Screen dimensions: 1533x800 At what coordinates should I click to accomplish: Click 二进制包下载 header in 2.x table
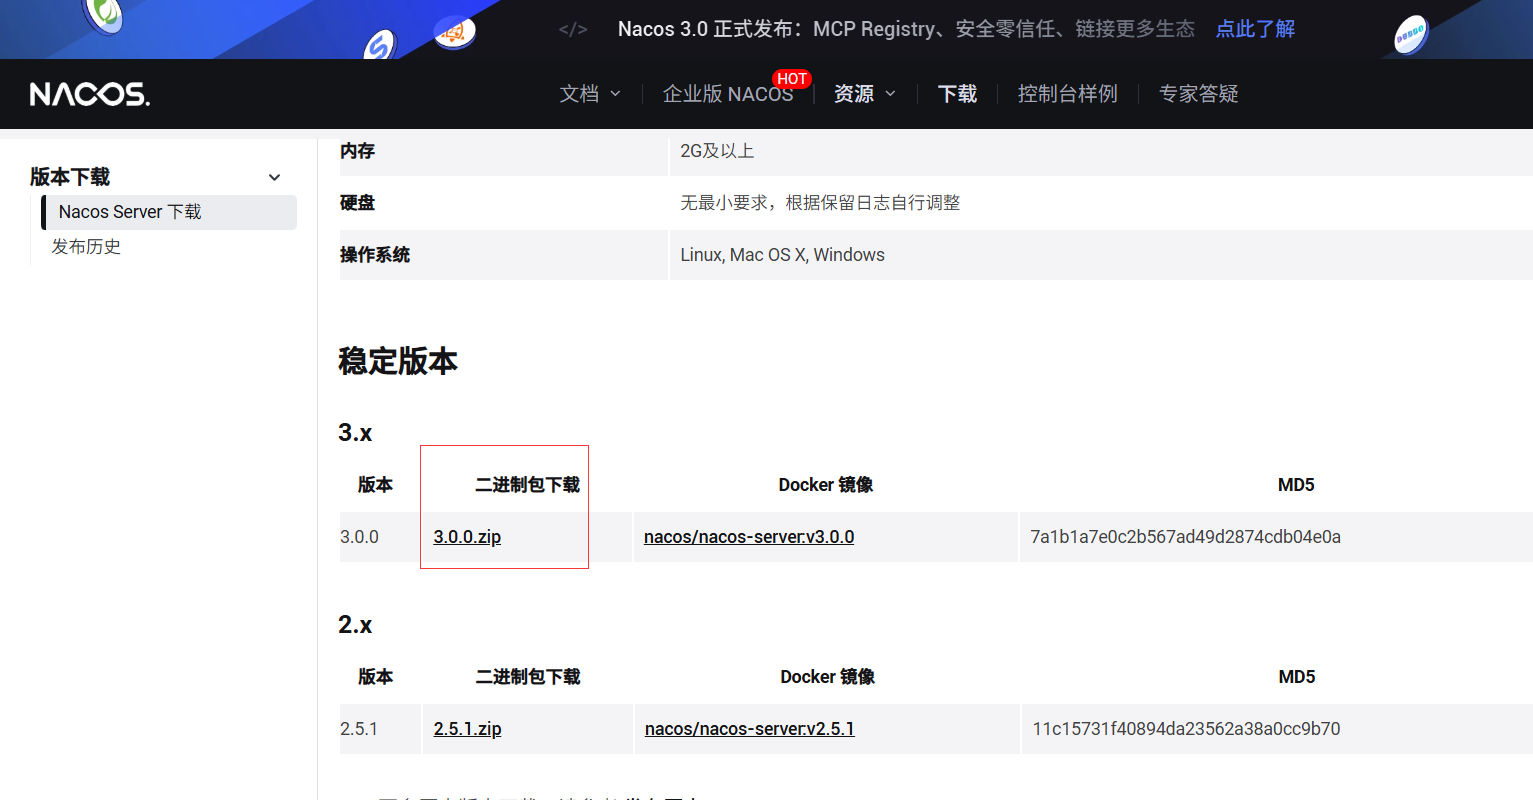(527, 677)
